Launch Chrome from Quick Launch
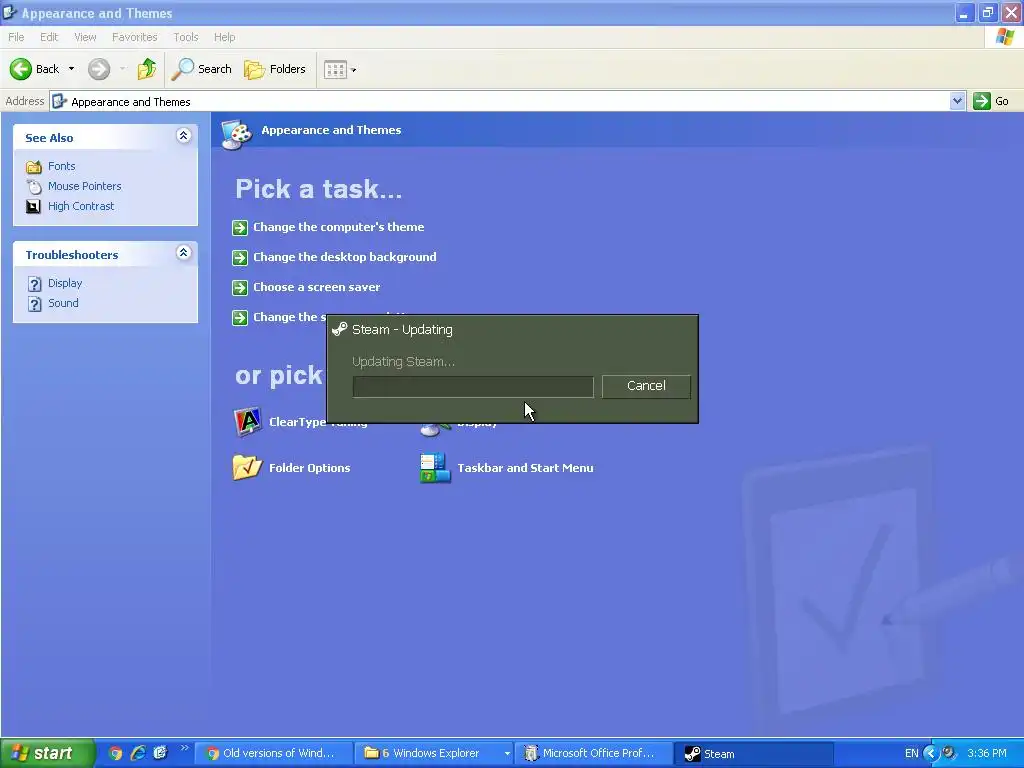1024x768 pixels. [116, 753]
